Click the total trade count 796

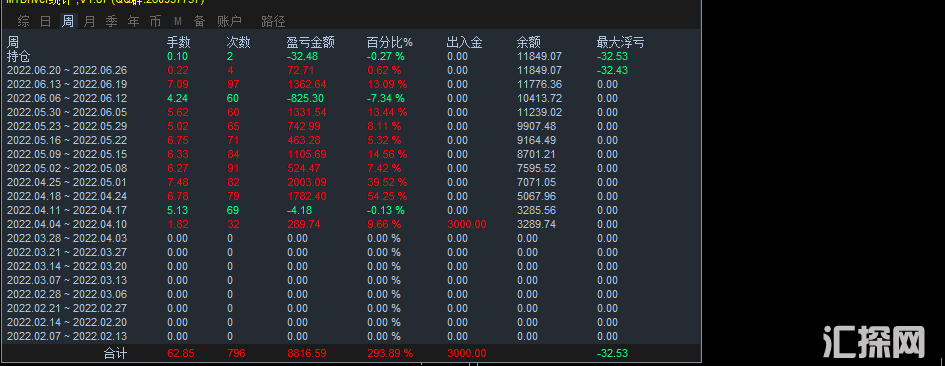(x=236, y=353)
